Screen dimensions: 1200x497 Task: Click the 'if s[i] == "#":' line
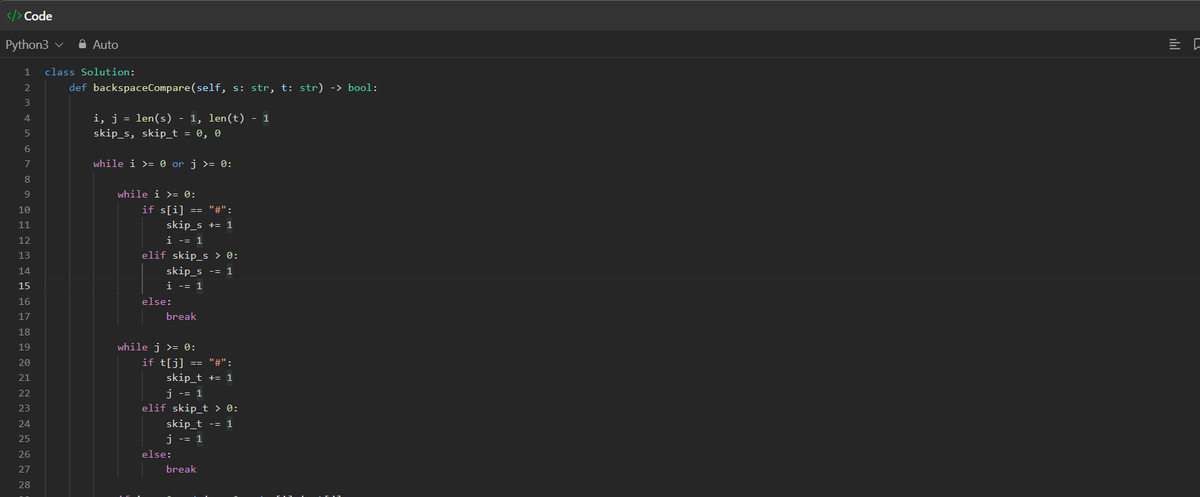(187, 209)
